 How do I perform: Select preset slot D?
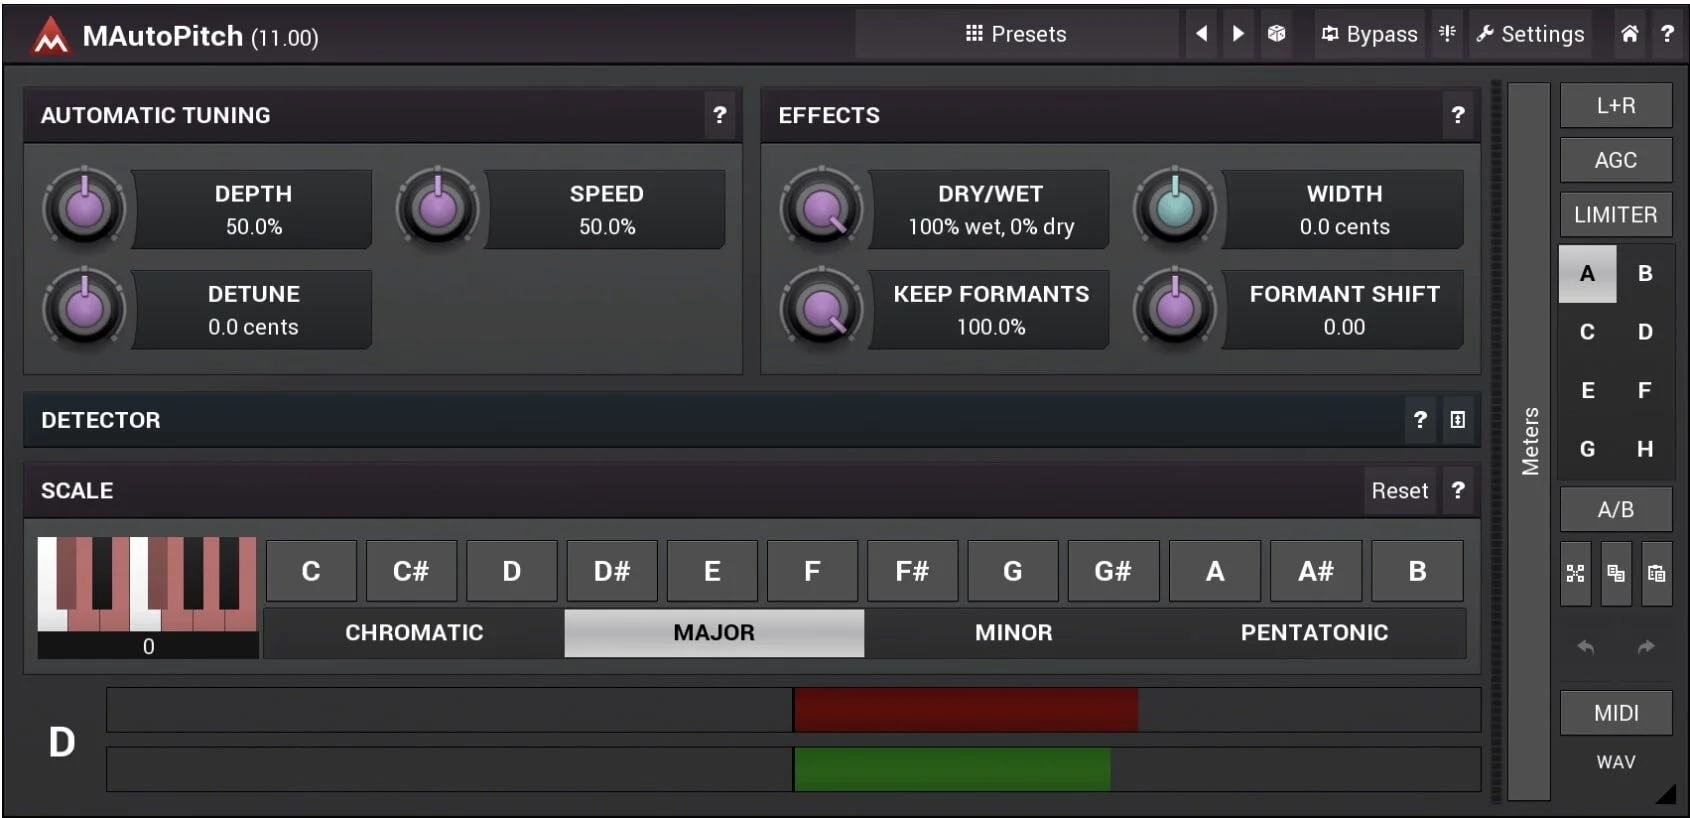(1645, 332)
